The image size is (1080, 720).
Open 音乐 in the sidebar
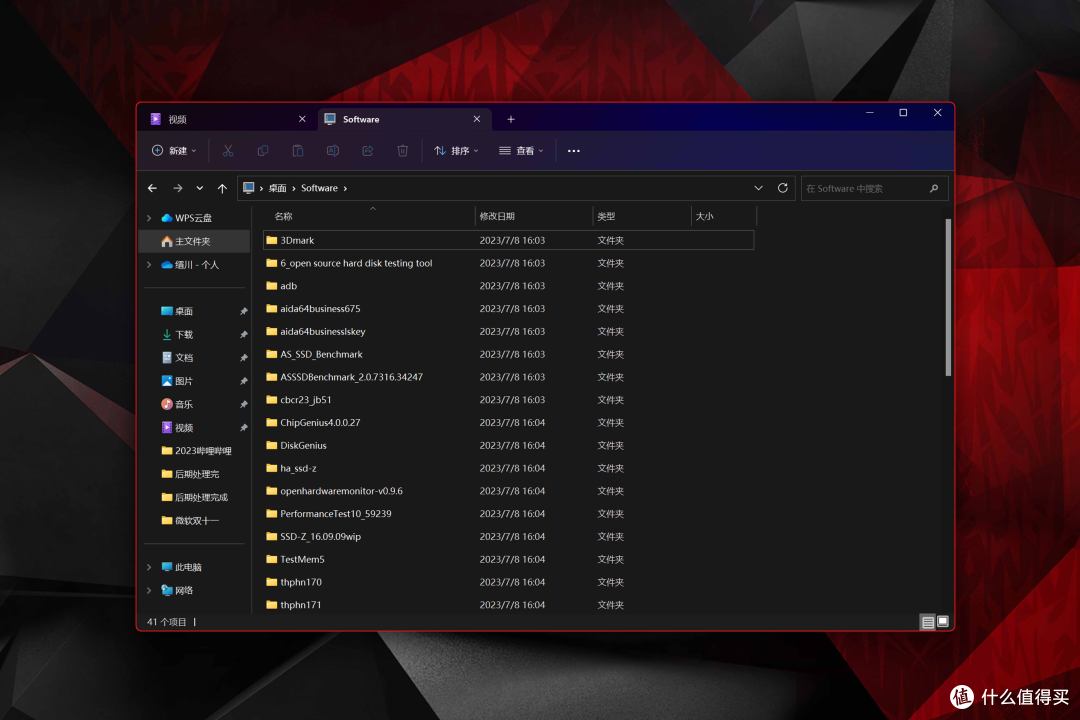(x=183, y=404)
